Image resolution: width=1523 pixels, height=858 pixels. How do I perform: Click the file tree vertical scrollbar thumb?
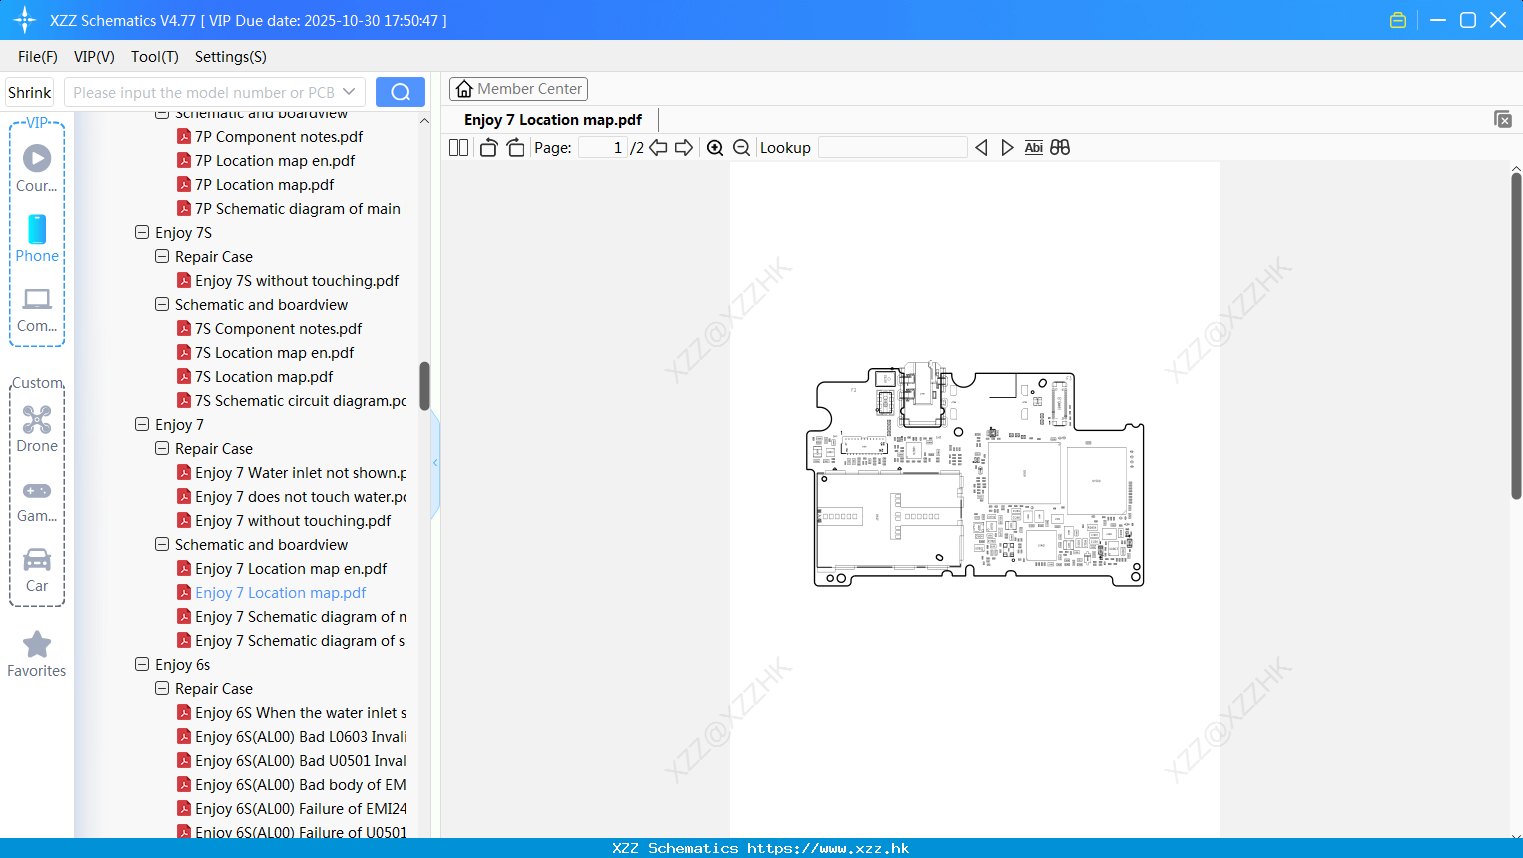point(424,386)
